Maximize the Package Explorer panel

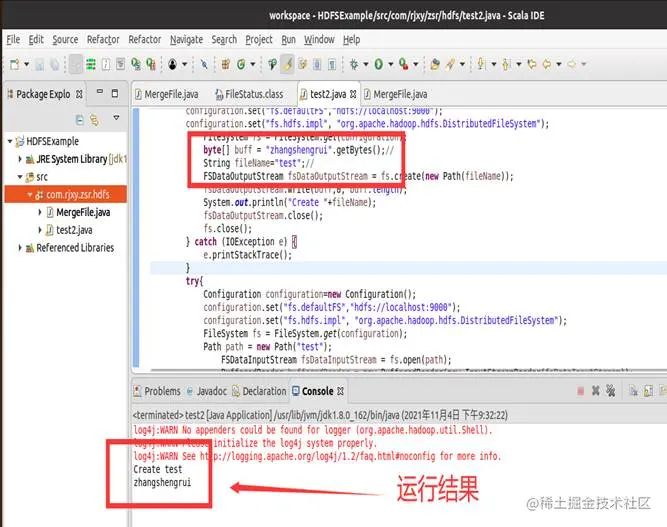(x=114, y=93)
